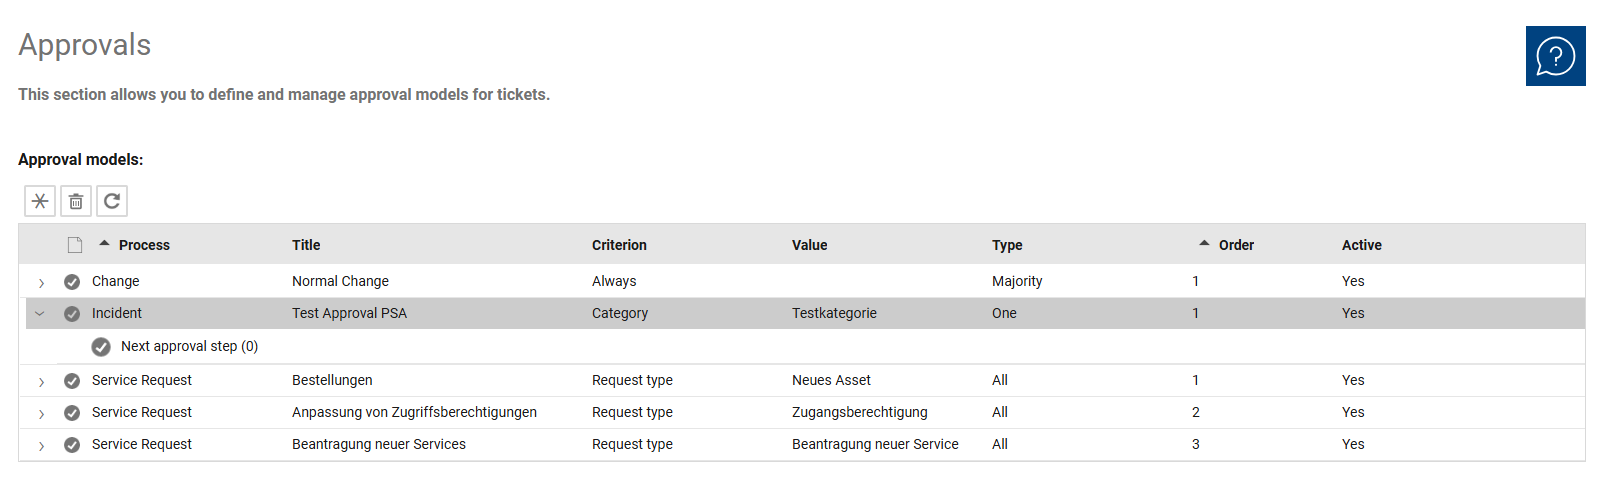
Task: Click the order value 2 cell
Action: click(x=1196, y=412)
